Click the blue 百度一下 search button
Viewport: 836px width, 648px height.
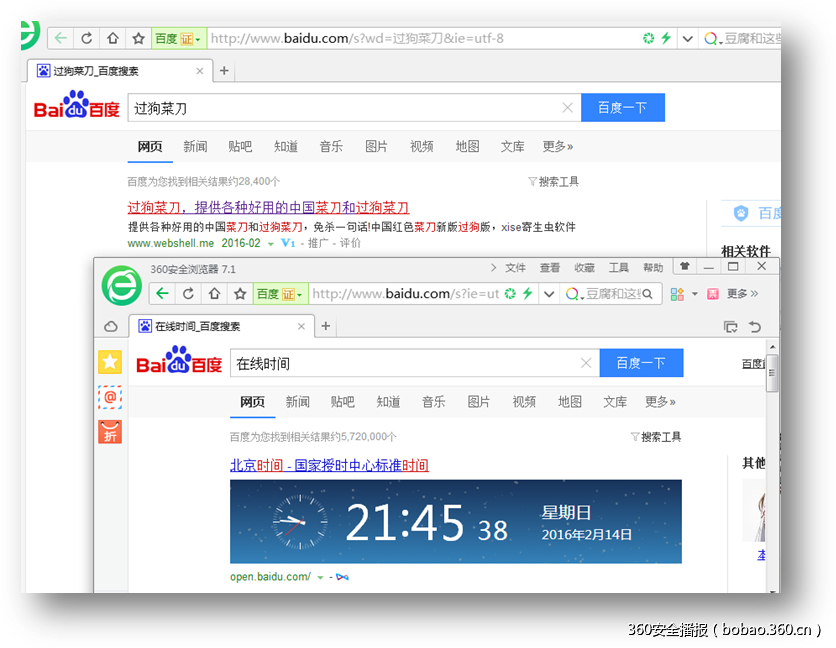[x=641, y=362]
